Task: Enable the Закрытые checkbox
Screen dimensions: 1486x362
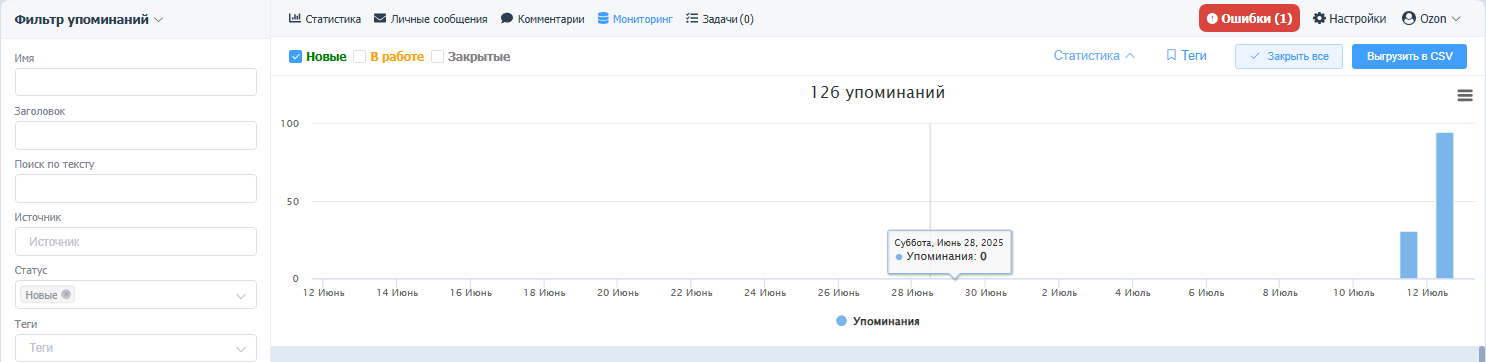Action: tap(437, 57)
